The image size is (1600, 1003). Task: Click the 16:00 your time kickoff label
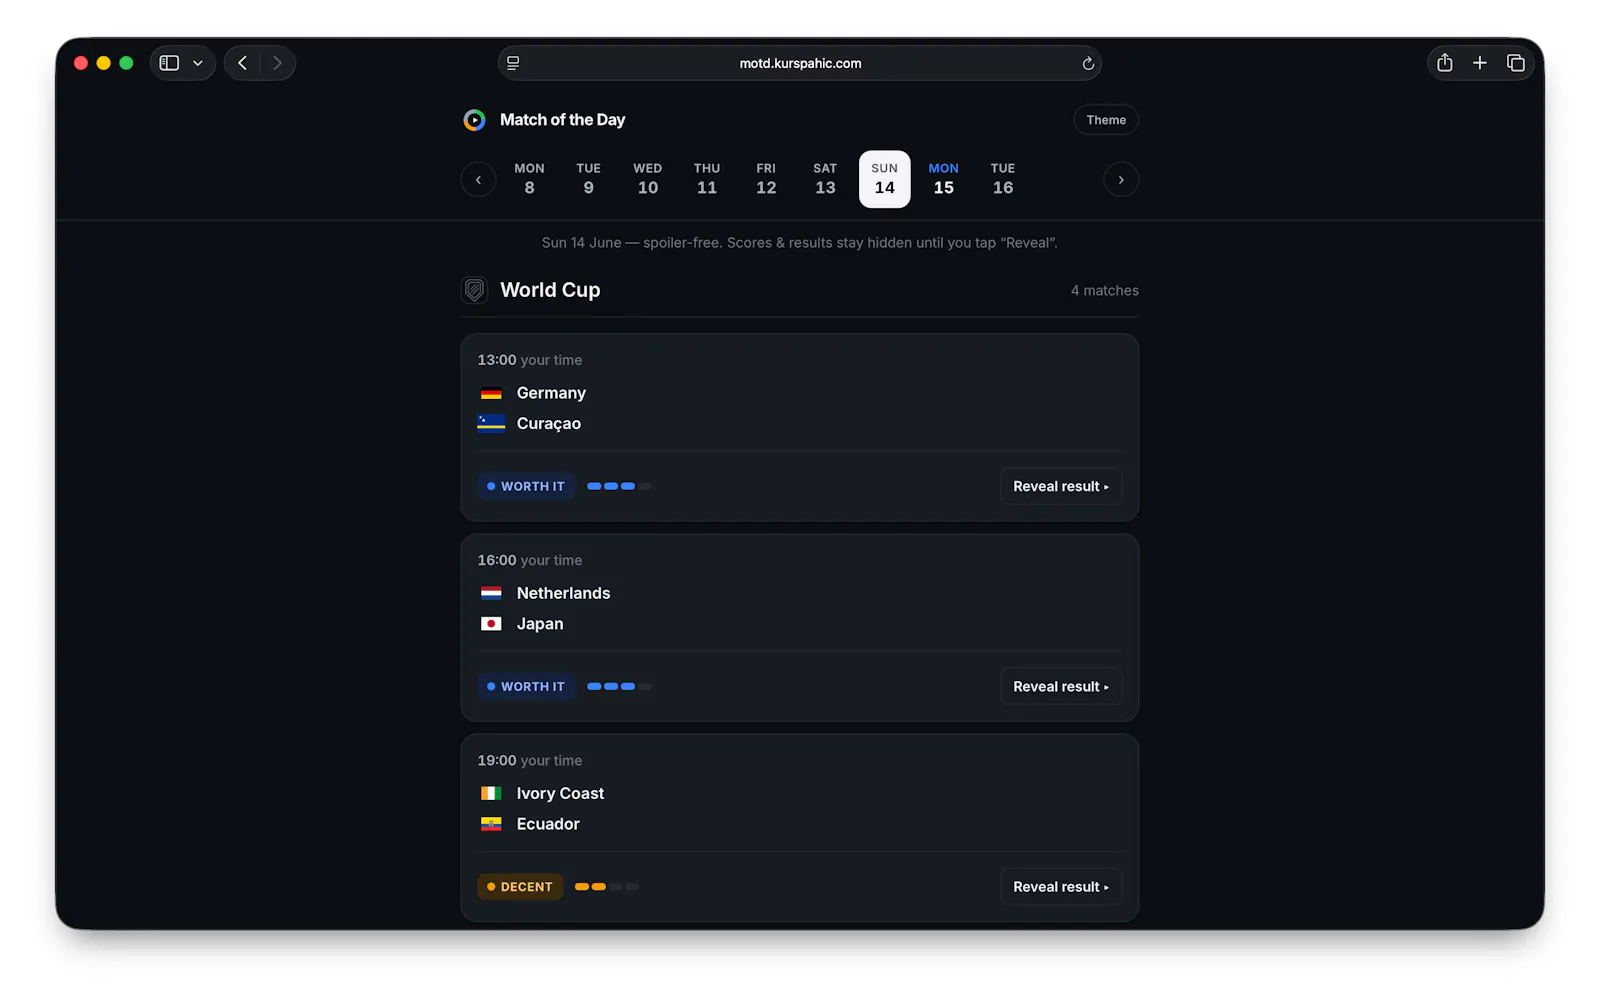pos(530,560)
